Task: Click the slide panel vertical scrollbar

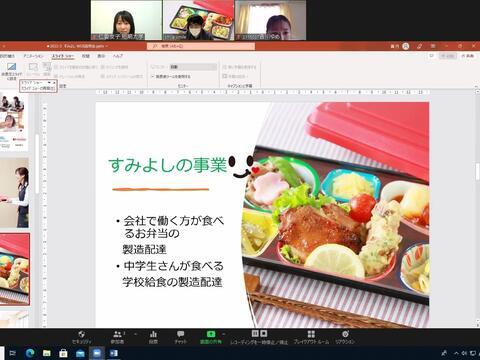Action: [37, 163]
